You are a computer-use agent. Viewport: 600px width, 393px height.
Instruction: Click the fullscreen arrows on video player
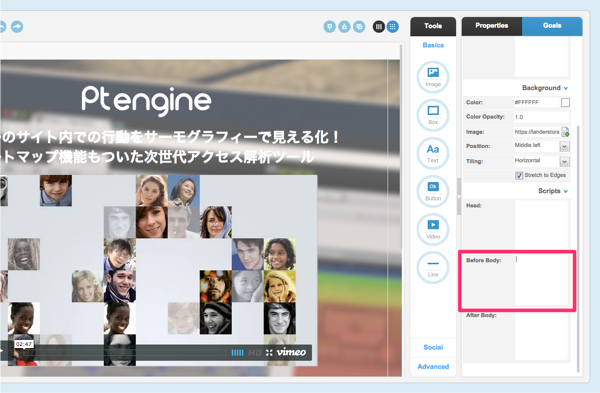tap(269, 352)
